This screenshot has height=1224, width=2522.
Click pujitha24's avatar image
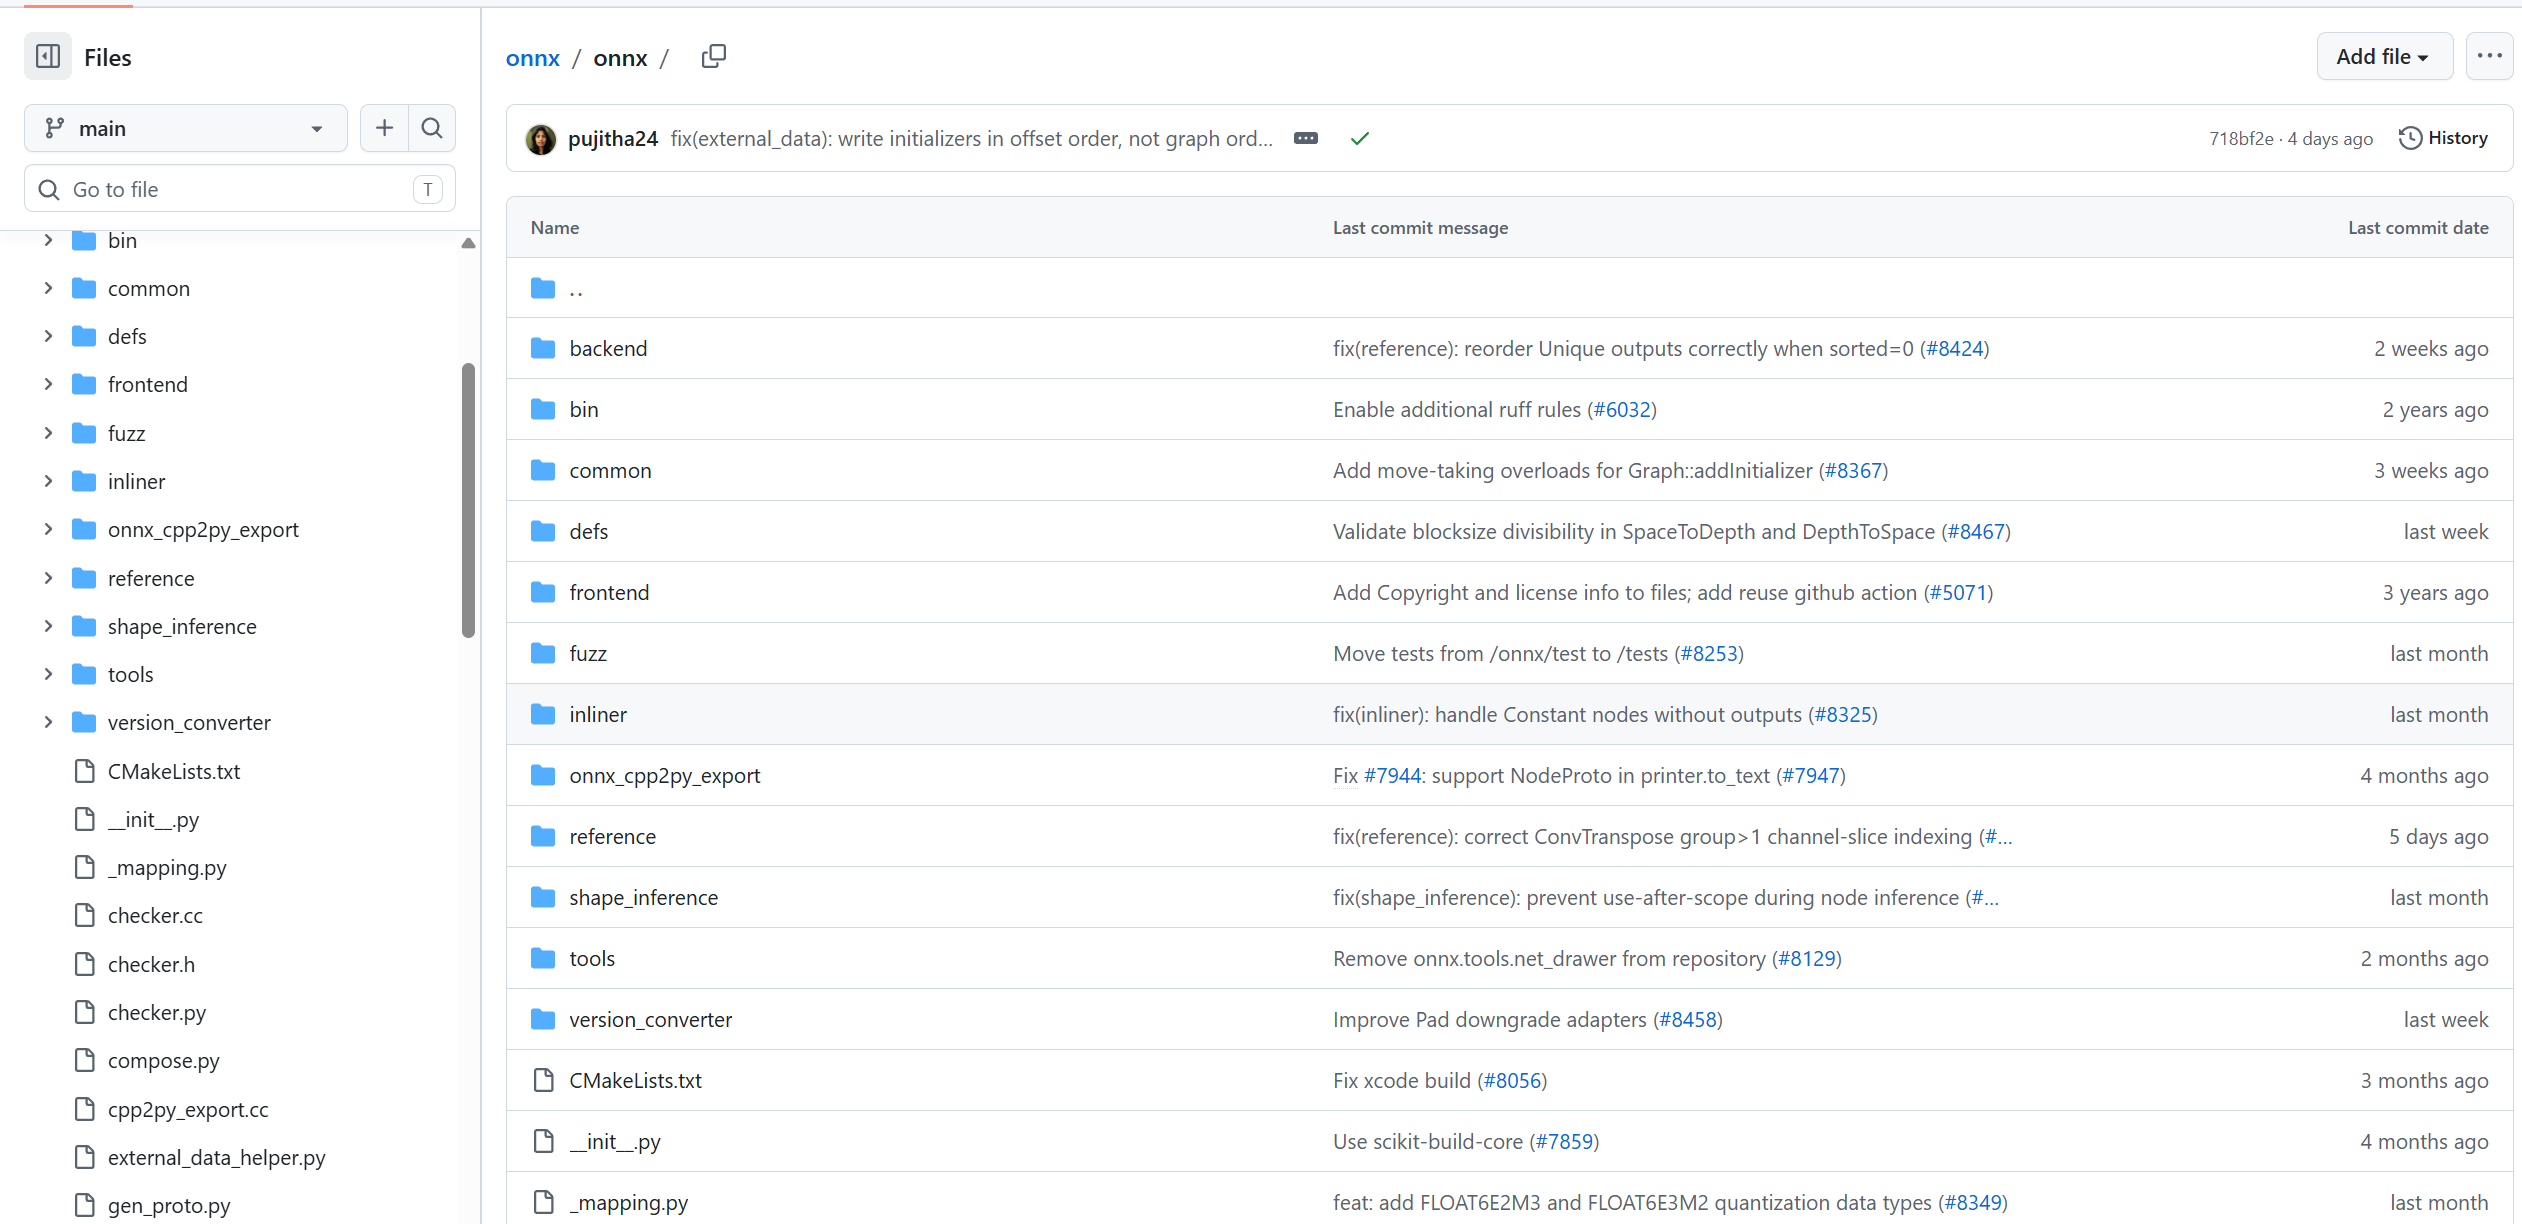541,139
